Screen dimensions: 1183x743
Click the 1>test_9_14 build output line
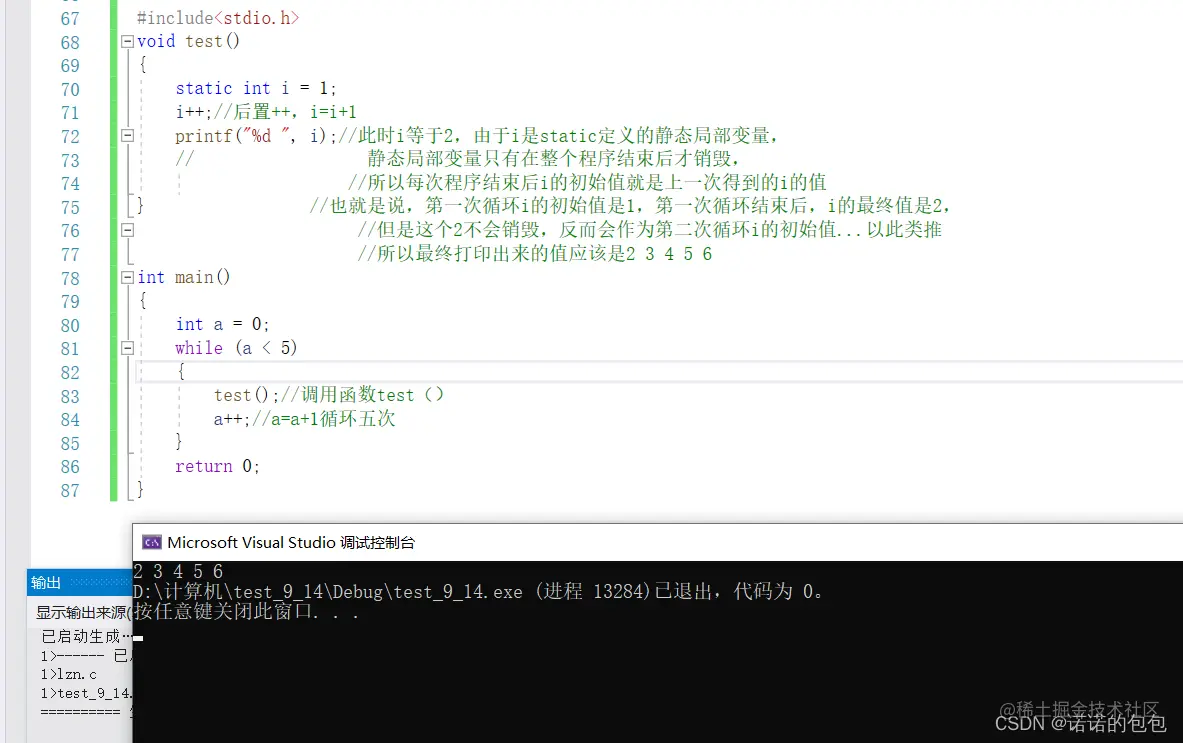point(86,693)
